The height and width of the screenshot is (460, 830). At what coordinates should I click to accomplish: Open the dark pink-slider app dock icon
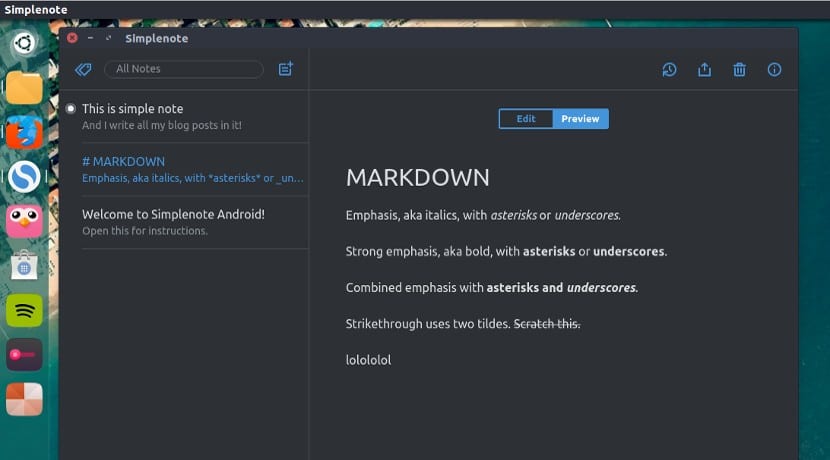(x=24, y=355)
